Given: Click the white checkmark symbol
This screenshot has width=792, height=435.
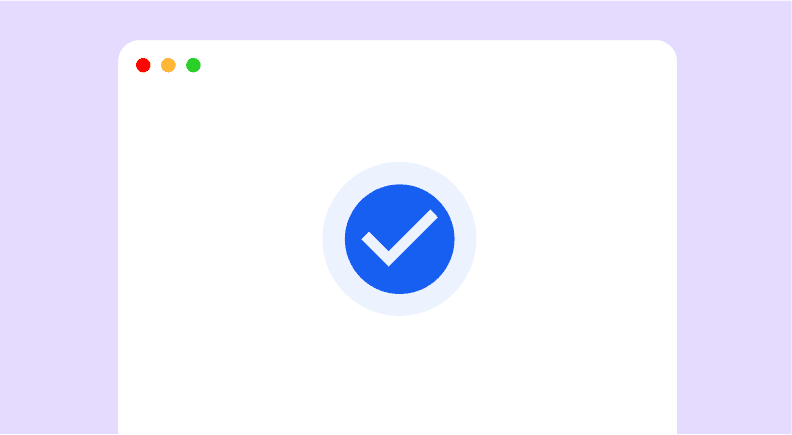Looking at the screenshot, I should pos(400,237).
